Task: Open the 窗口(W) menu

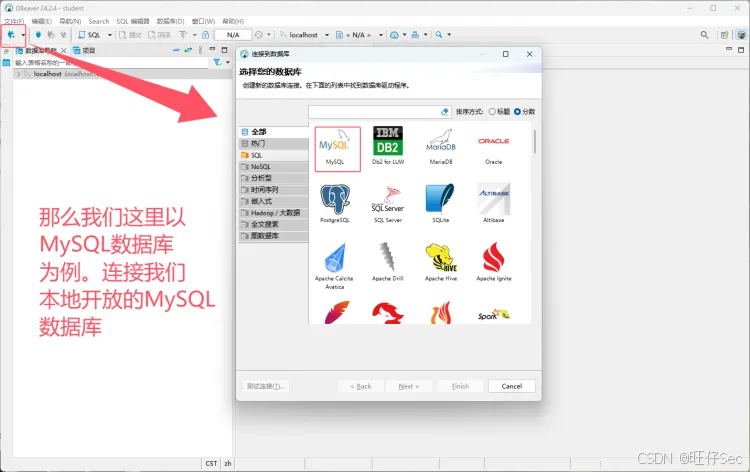Action: click(x=203, y=22)
